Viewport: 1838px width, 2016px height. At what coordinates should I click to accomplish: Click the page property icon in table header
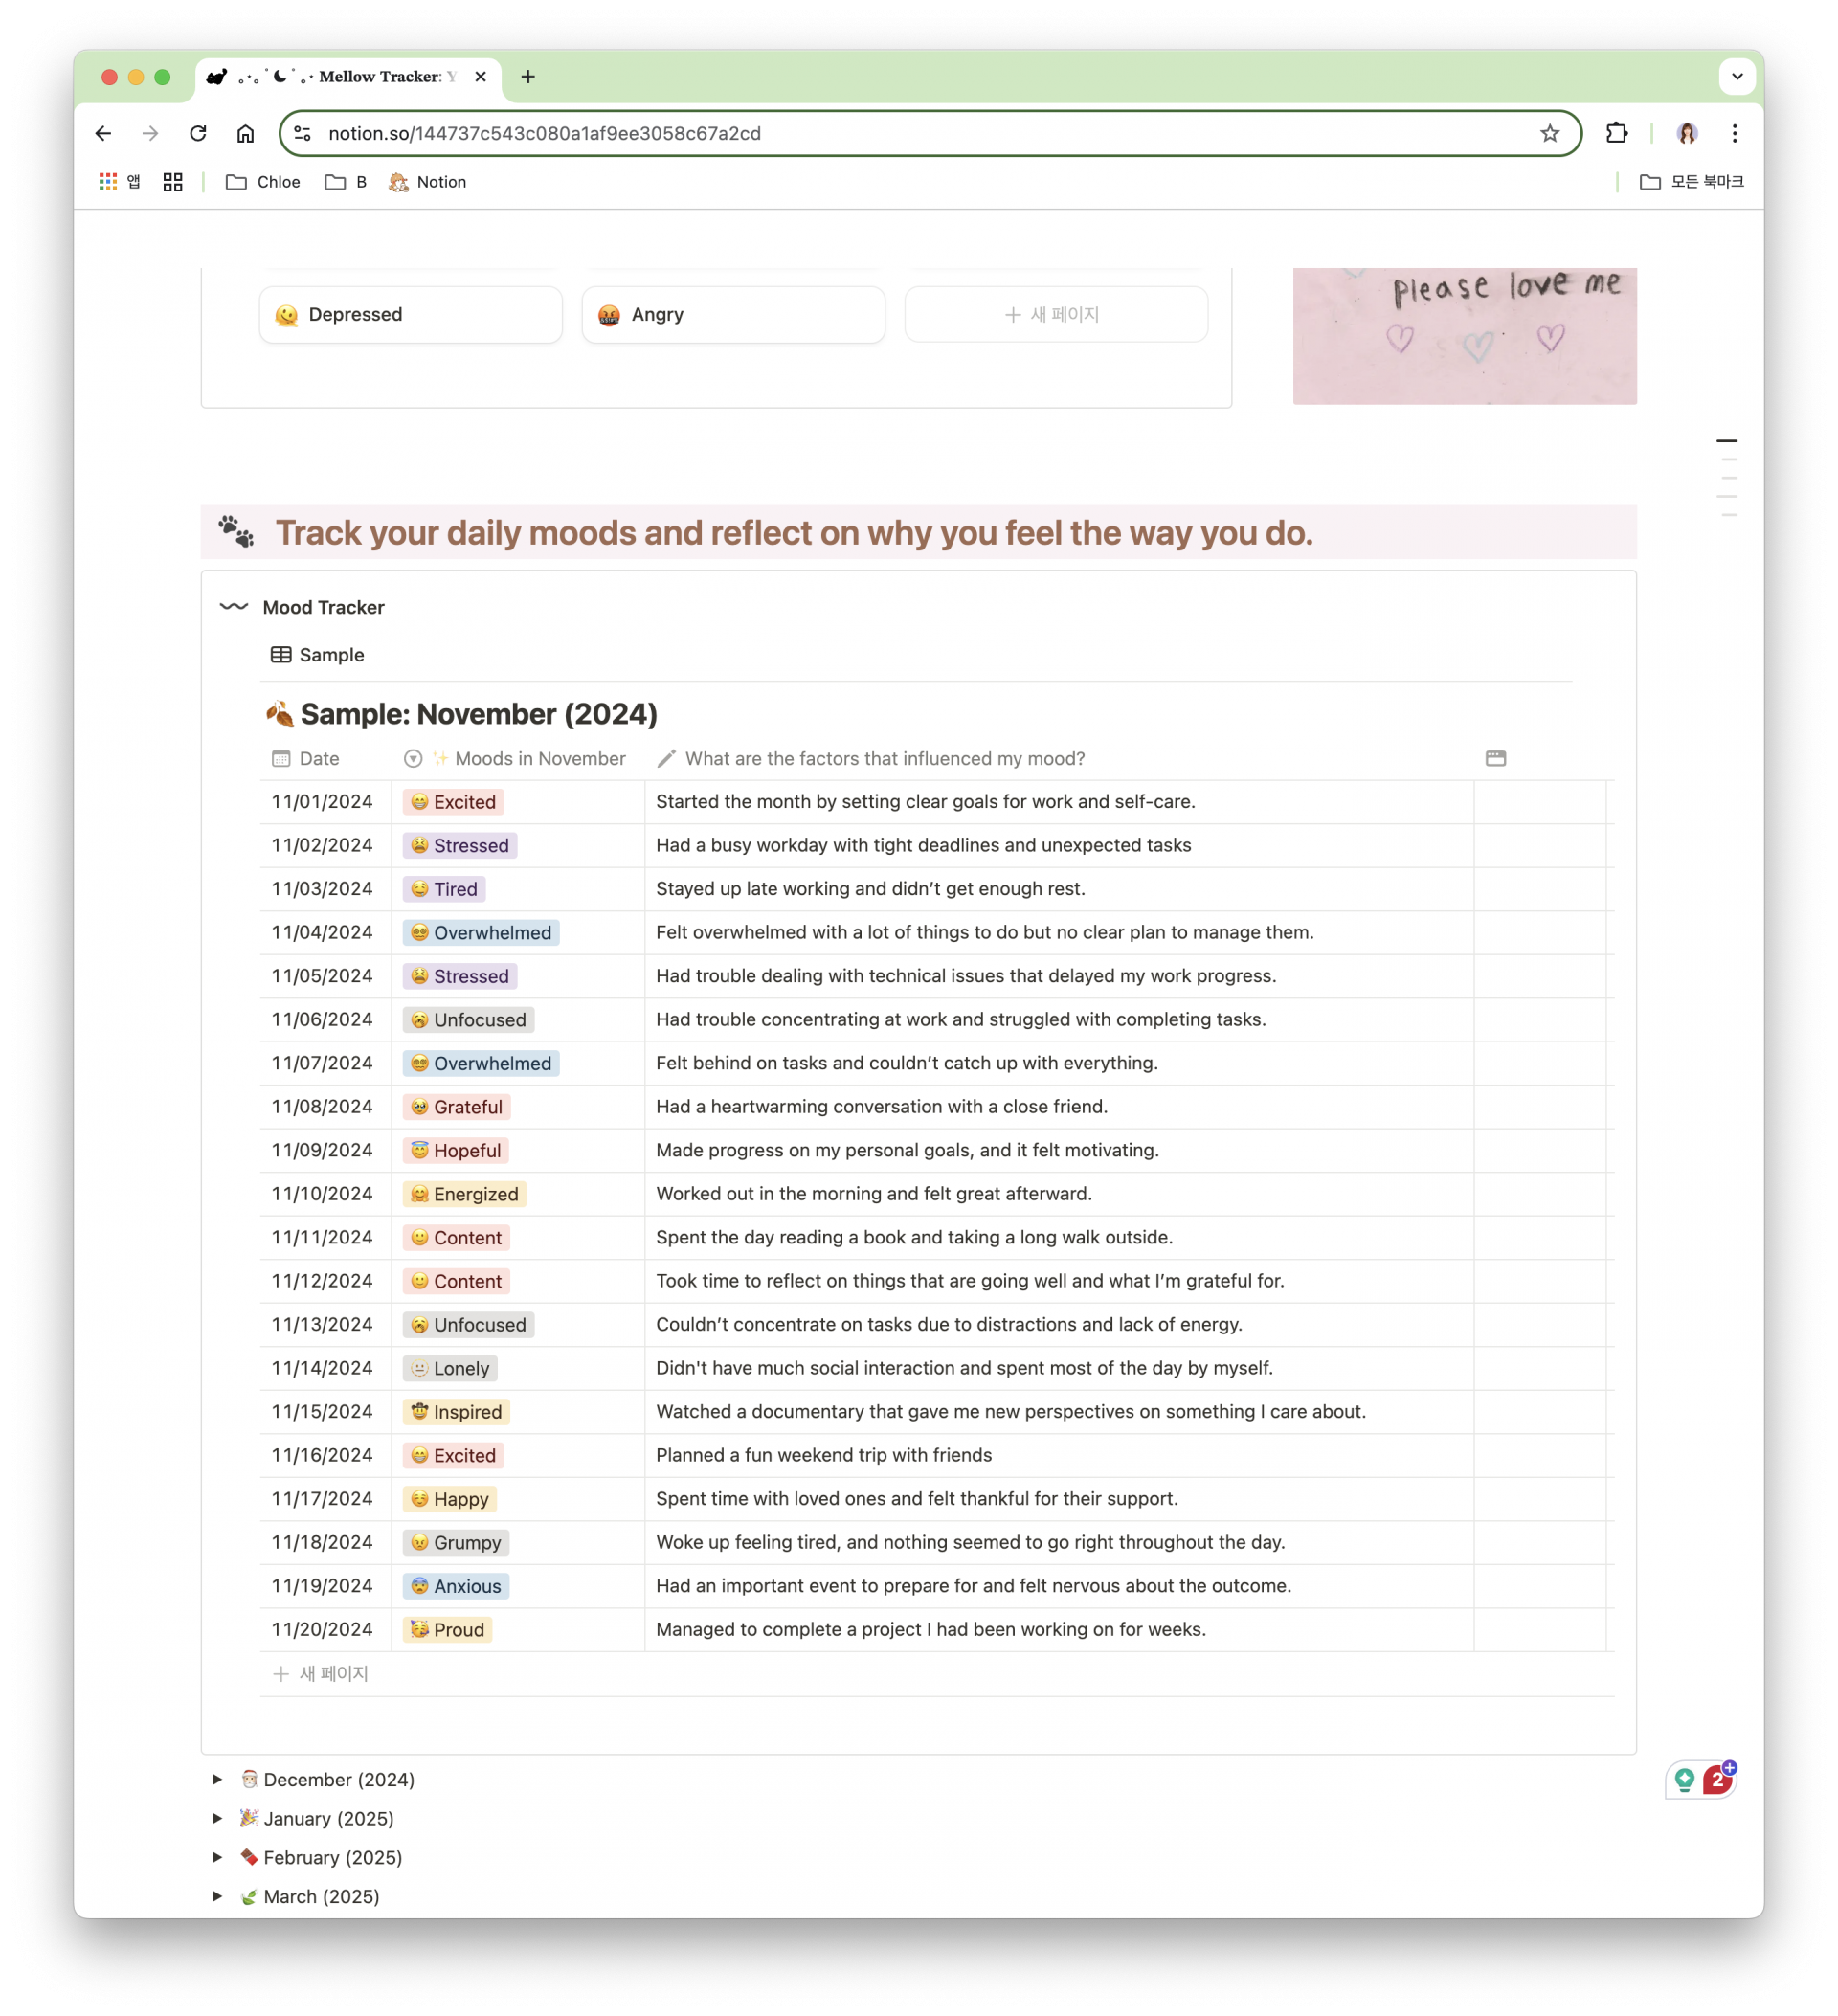[x=1495, y=758]
